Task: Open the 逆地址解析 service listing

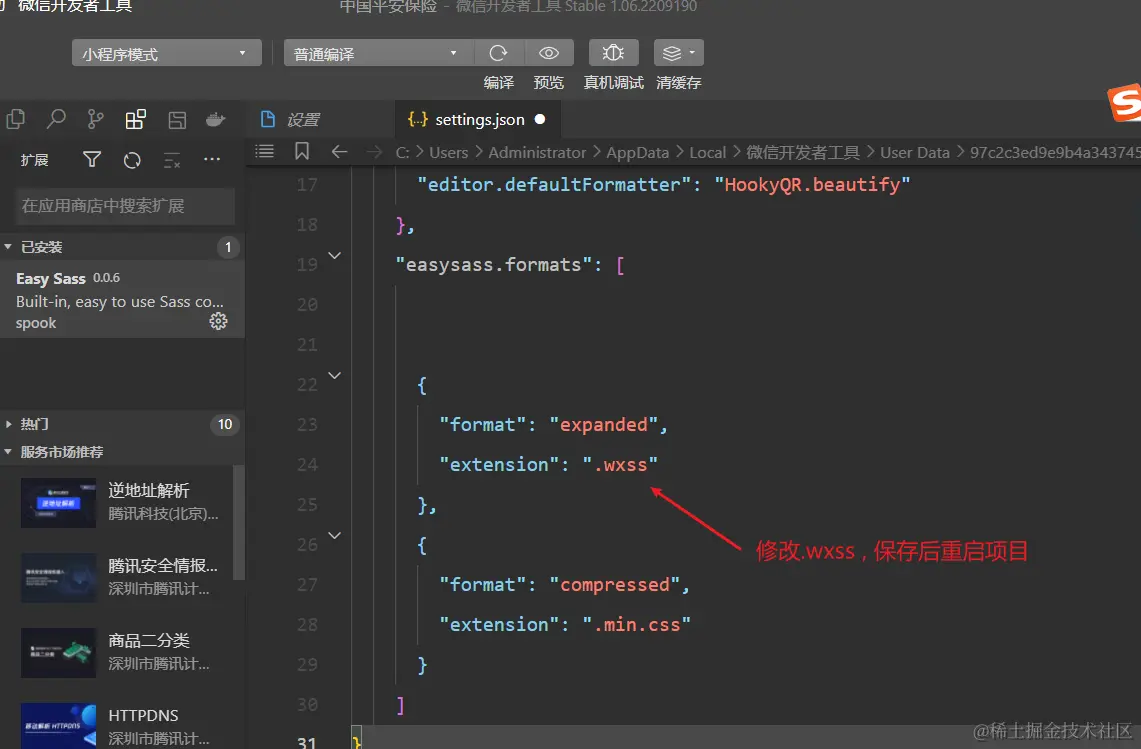Action: coord(148,491)
